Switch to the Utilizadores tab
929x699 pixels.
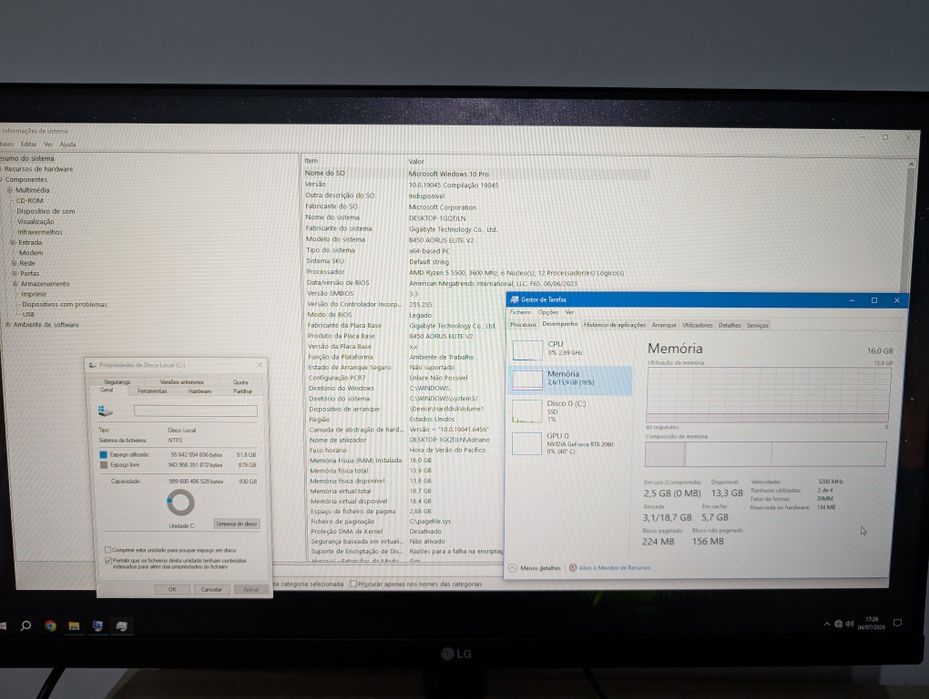click(x=697, y=325)
